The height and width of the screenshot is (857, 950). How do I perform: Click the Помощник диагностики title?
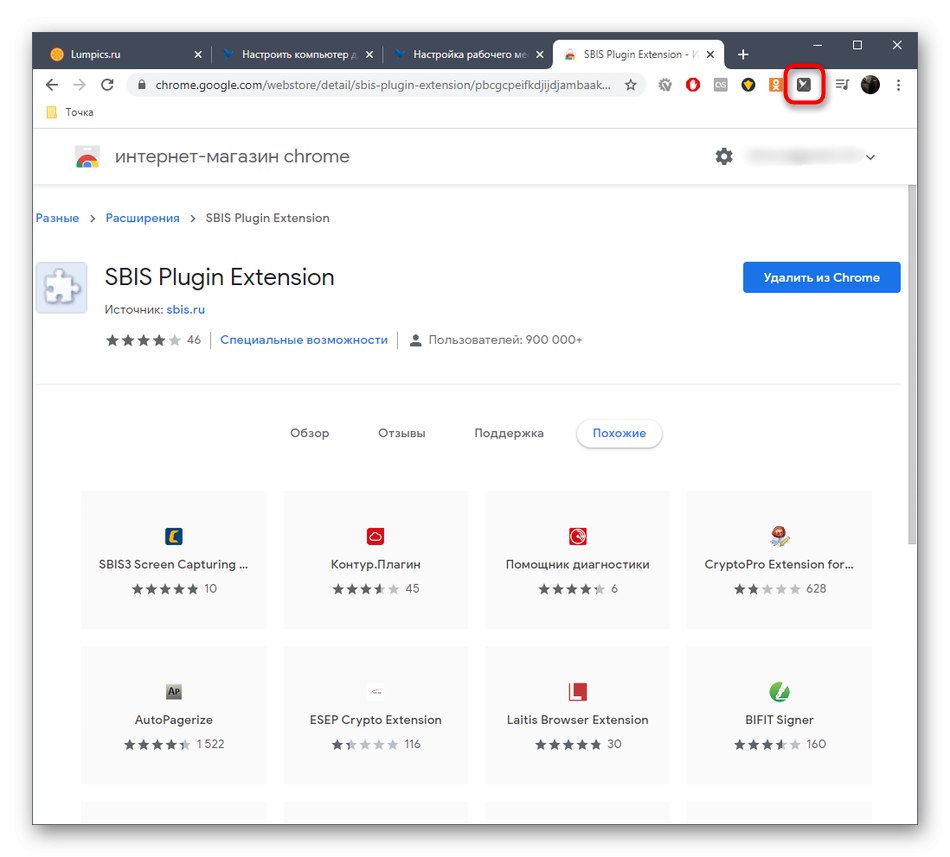[x=577, y=564]
